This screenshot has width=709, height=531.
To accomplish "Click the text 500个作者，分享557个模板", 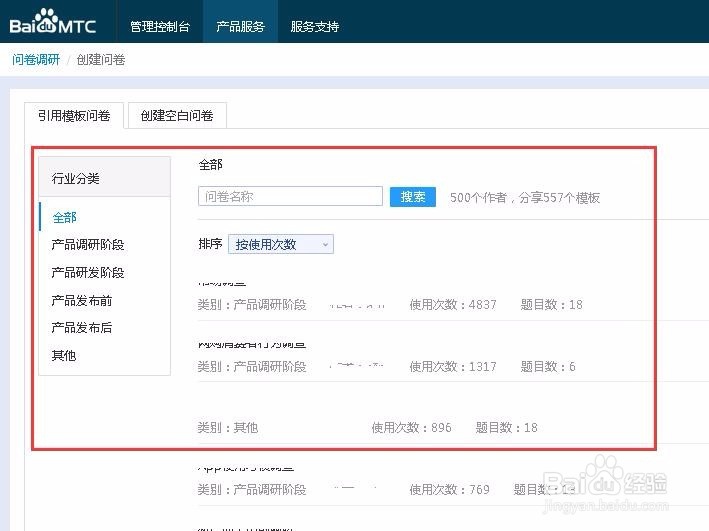I will [x=525, y=198].
